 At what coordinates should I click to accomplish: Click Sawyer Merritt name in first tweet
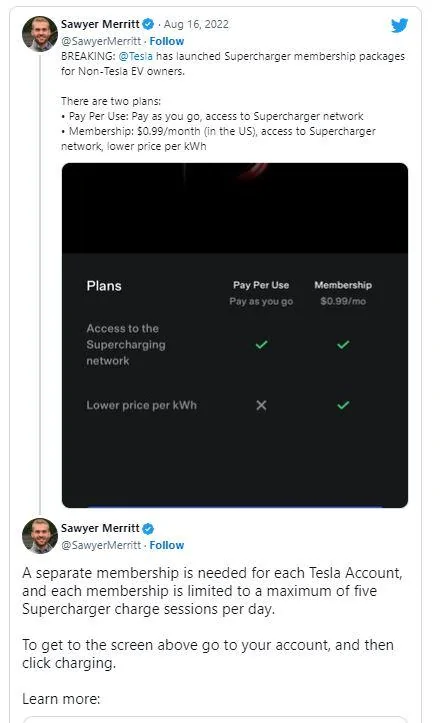click(x=100, y=24)
